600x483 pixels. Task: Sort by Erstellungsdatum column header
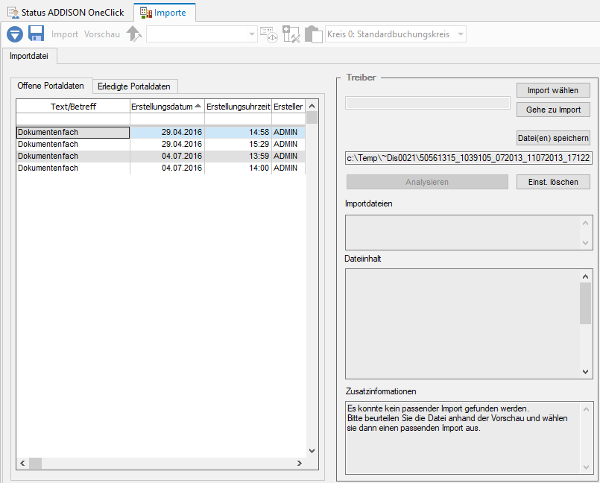coord(167,106)
